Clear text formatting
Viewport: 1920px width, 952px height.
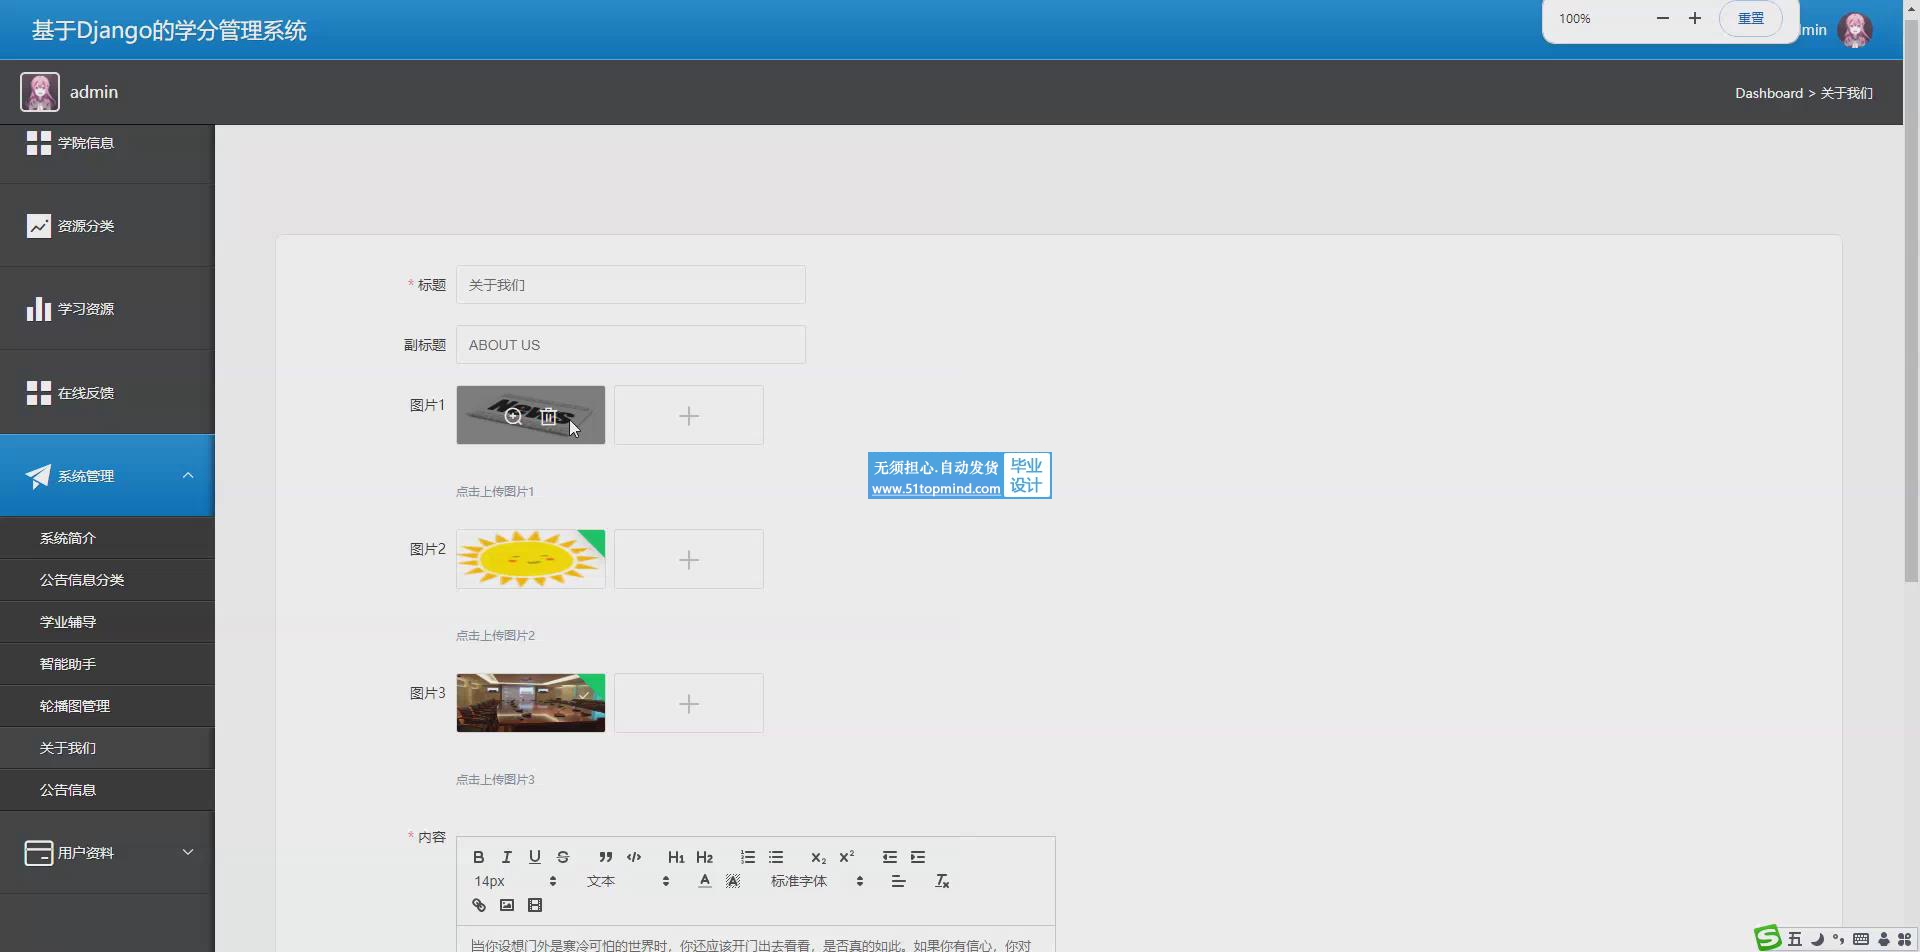[941, 881]
